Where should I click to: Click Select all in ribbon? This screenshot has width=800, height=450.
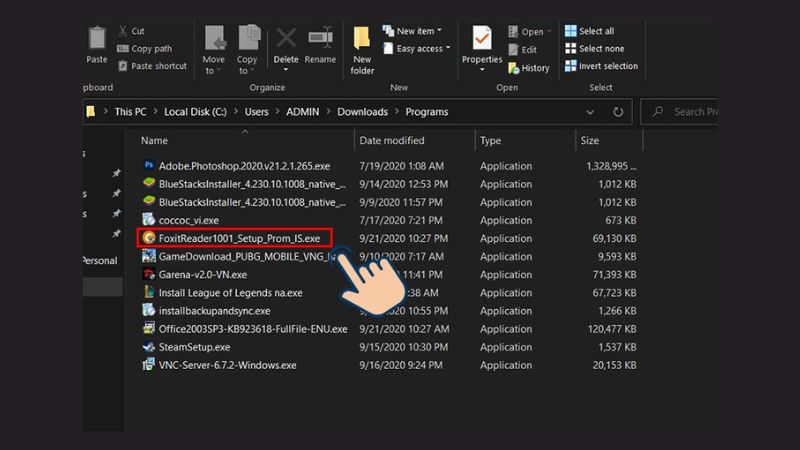[596, 31]
